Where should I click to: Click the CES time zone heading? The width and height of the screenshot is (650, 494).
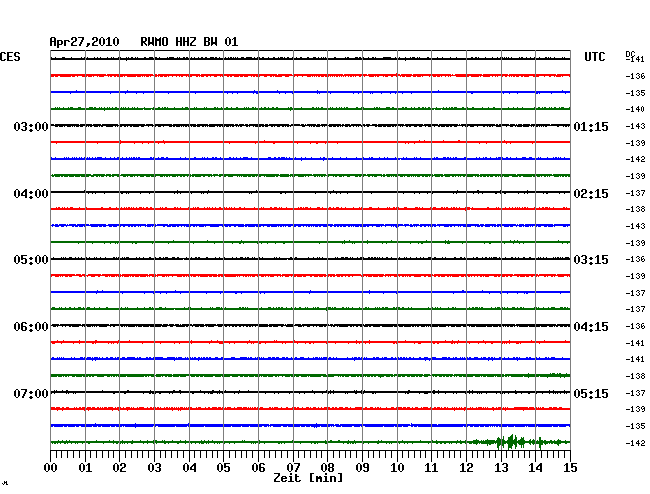click(10, 57)
